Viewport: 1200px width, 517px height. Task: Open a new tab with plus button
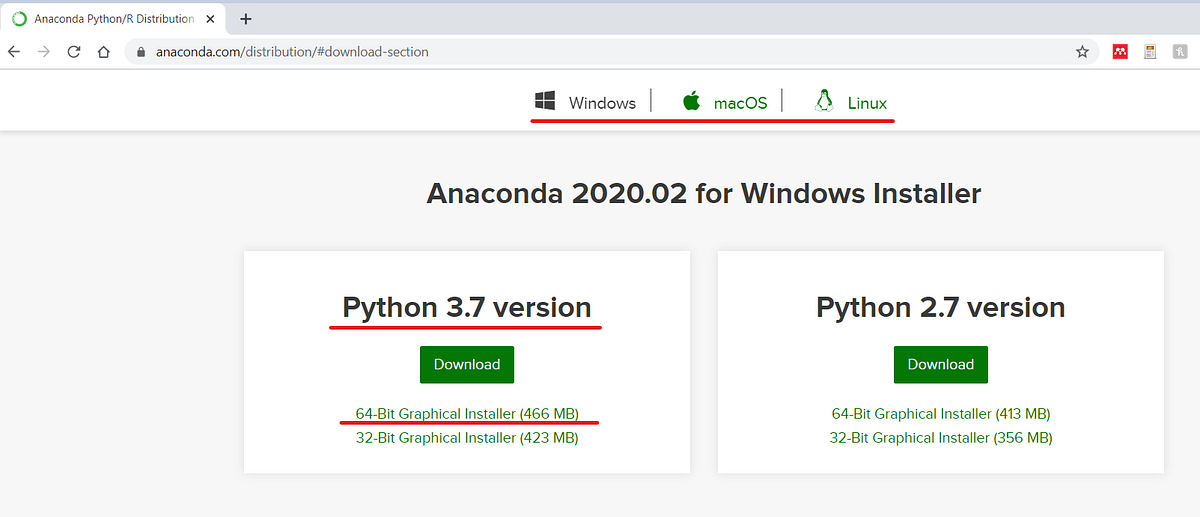click(246, 19)
